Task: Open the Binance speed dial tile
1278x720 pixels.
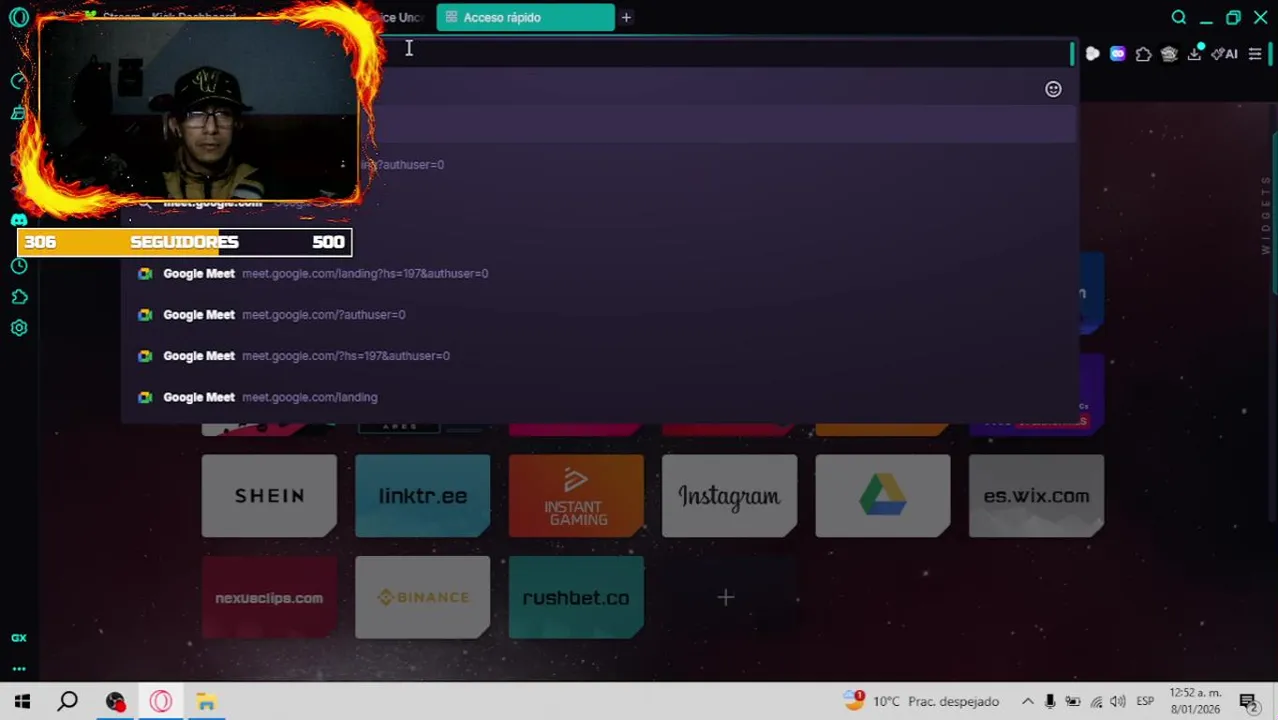Action: (x=423, y=598)
